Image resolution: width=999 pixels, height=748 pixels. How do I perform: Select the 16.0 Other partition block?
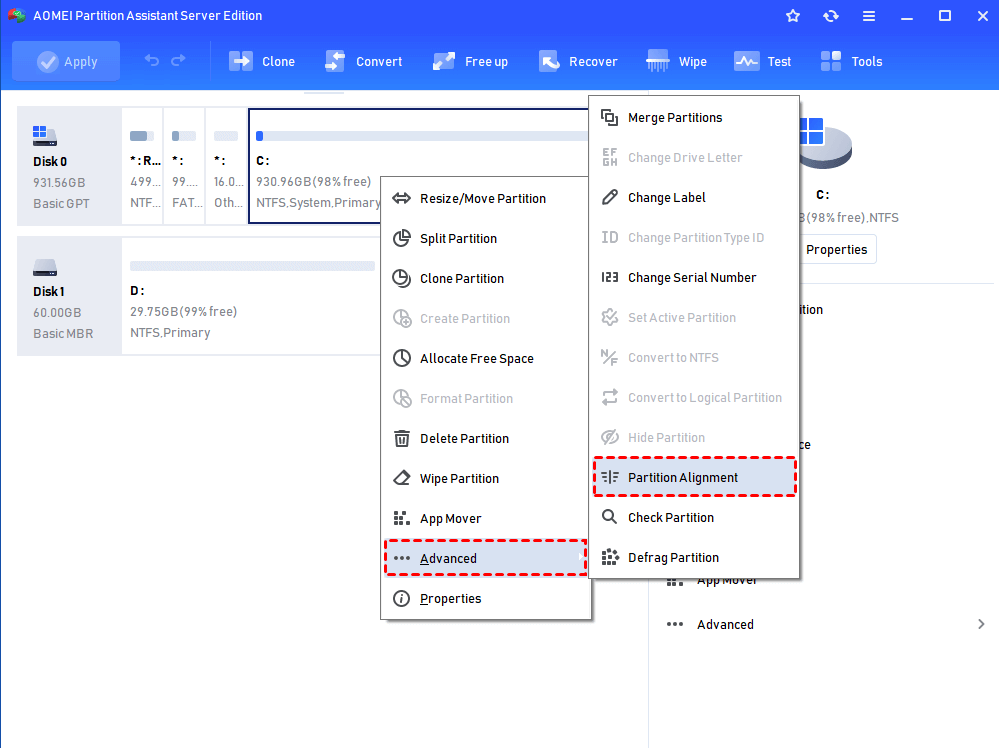click(x=226, y=166)
